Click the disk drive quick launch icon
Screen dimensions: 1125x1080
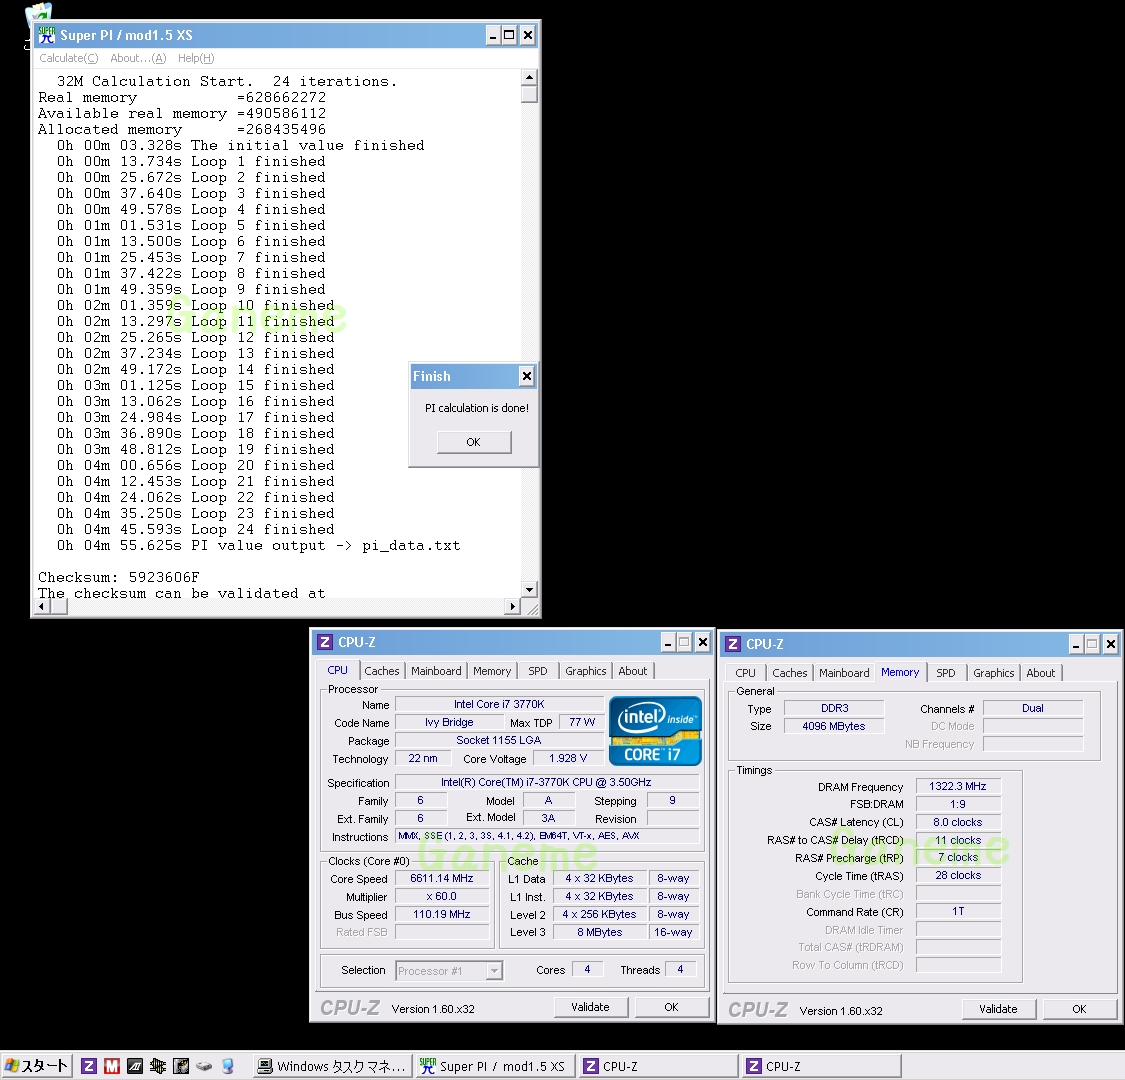tap(204, 1066)
